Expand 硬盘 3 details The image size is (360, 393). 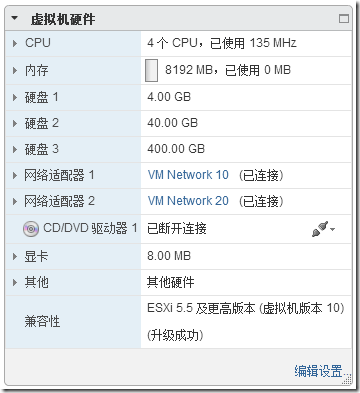15,149
